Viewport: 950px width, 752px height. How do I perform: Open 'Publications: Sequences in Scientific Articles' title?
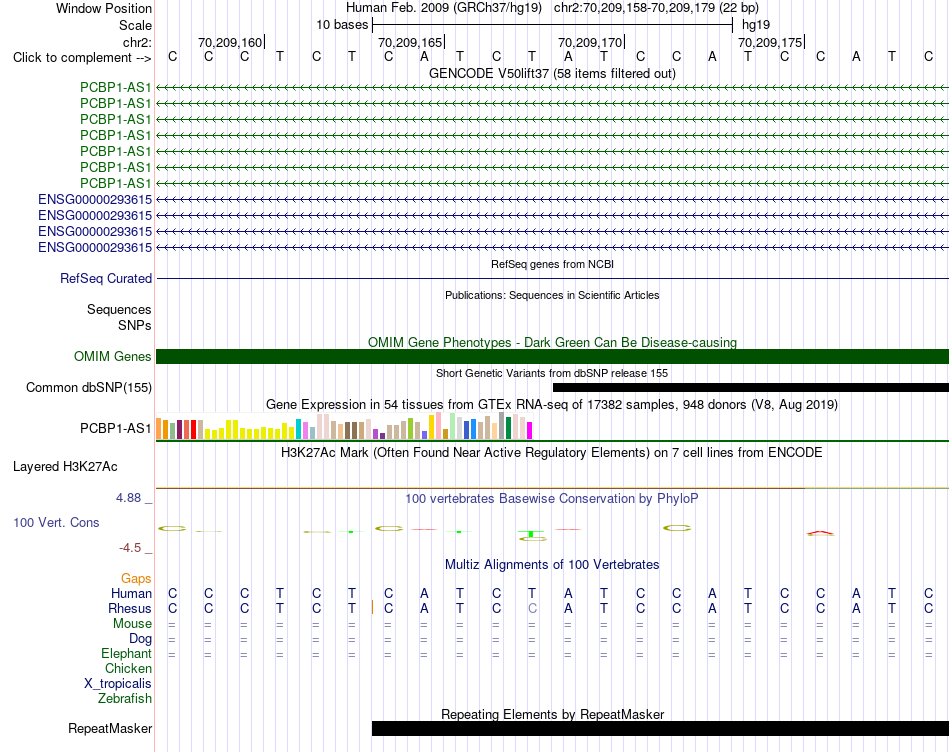tap(552, 295)
